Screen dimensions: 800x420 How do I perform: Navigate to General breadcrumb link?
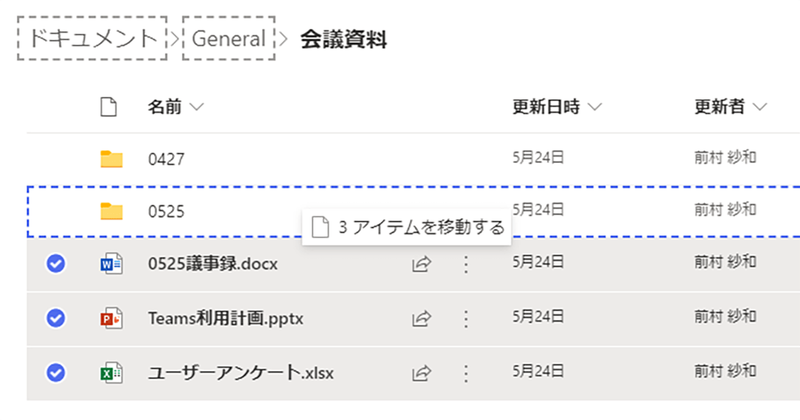(x=229, y=39)
